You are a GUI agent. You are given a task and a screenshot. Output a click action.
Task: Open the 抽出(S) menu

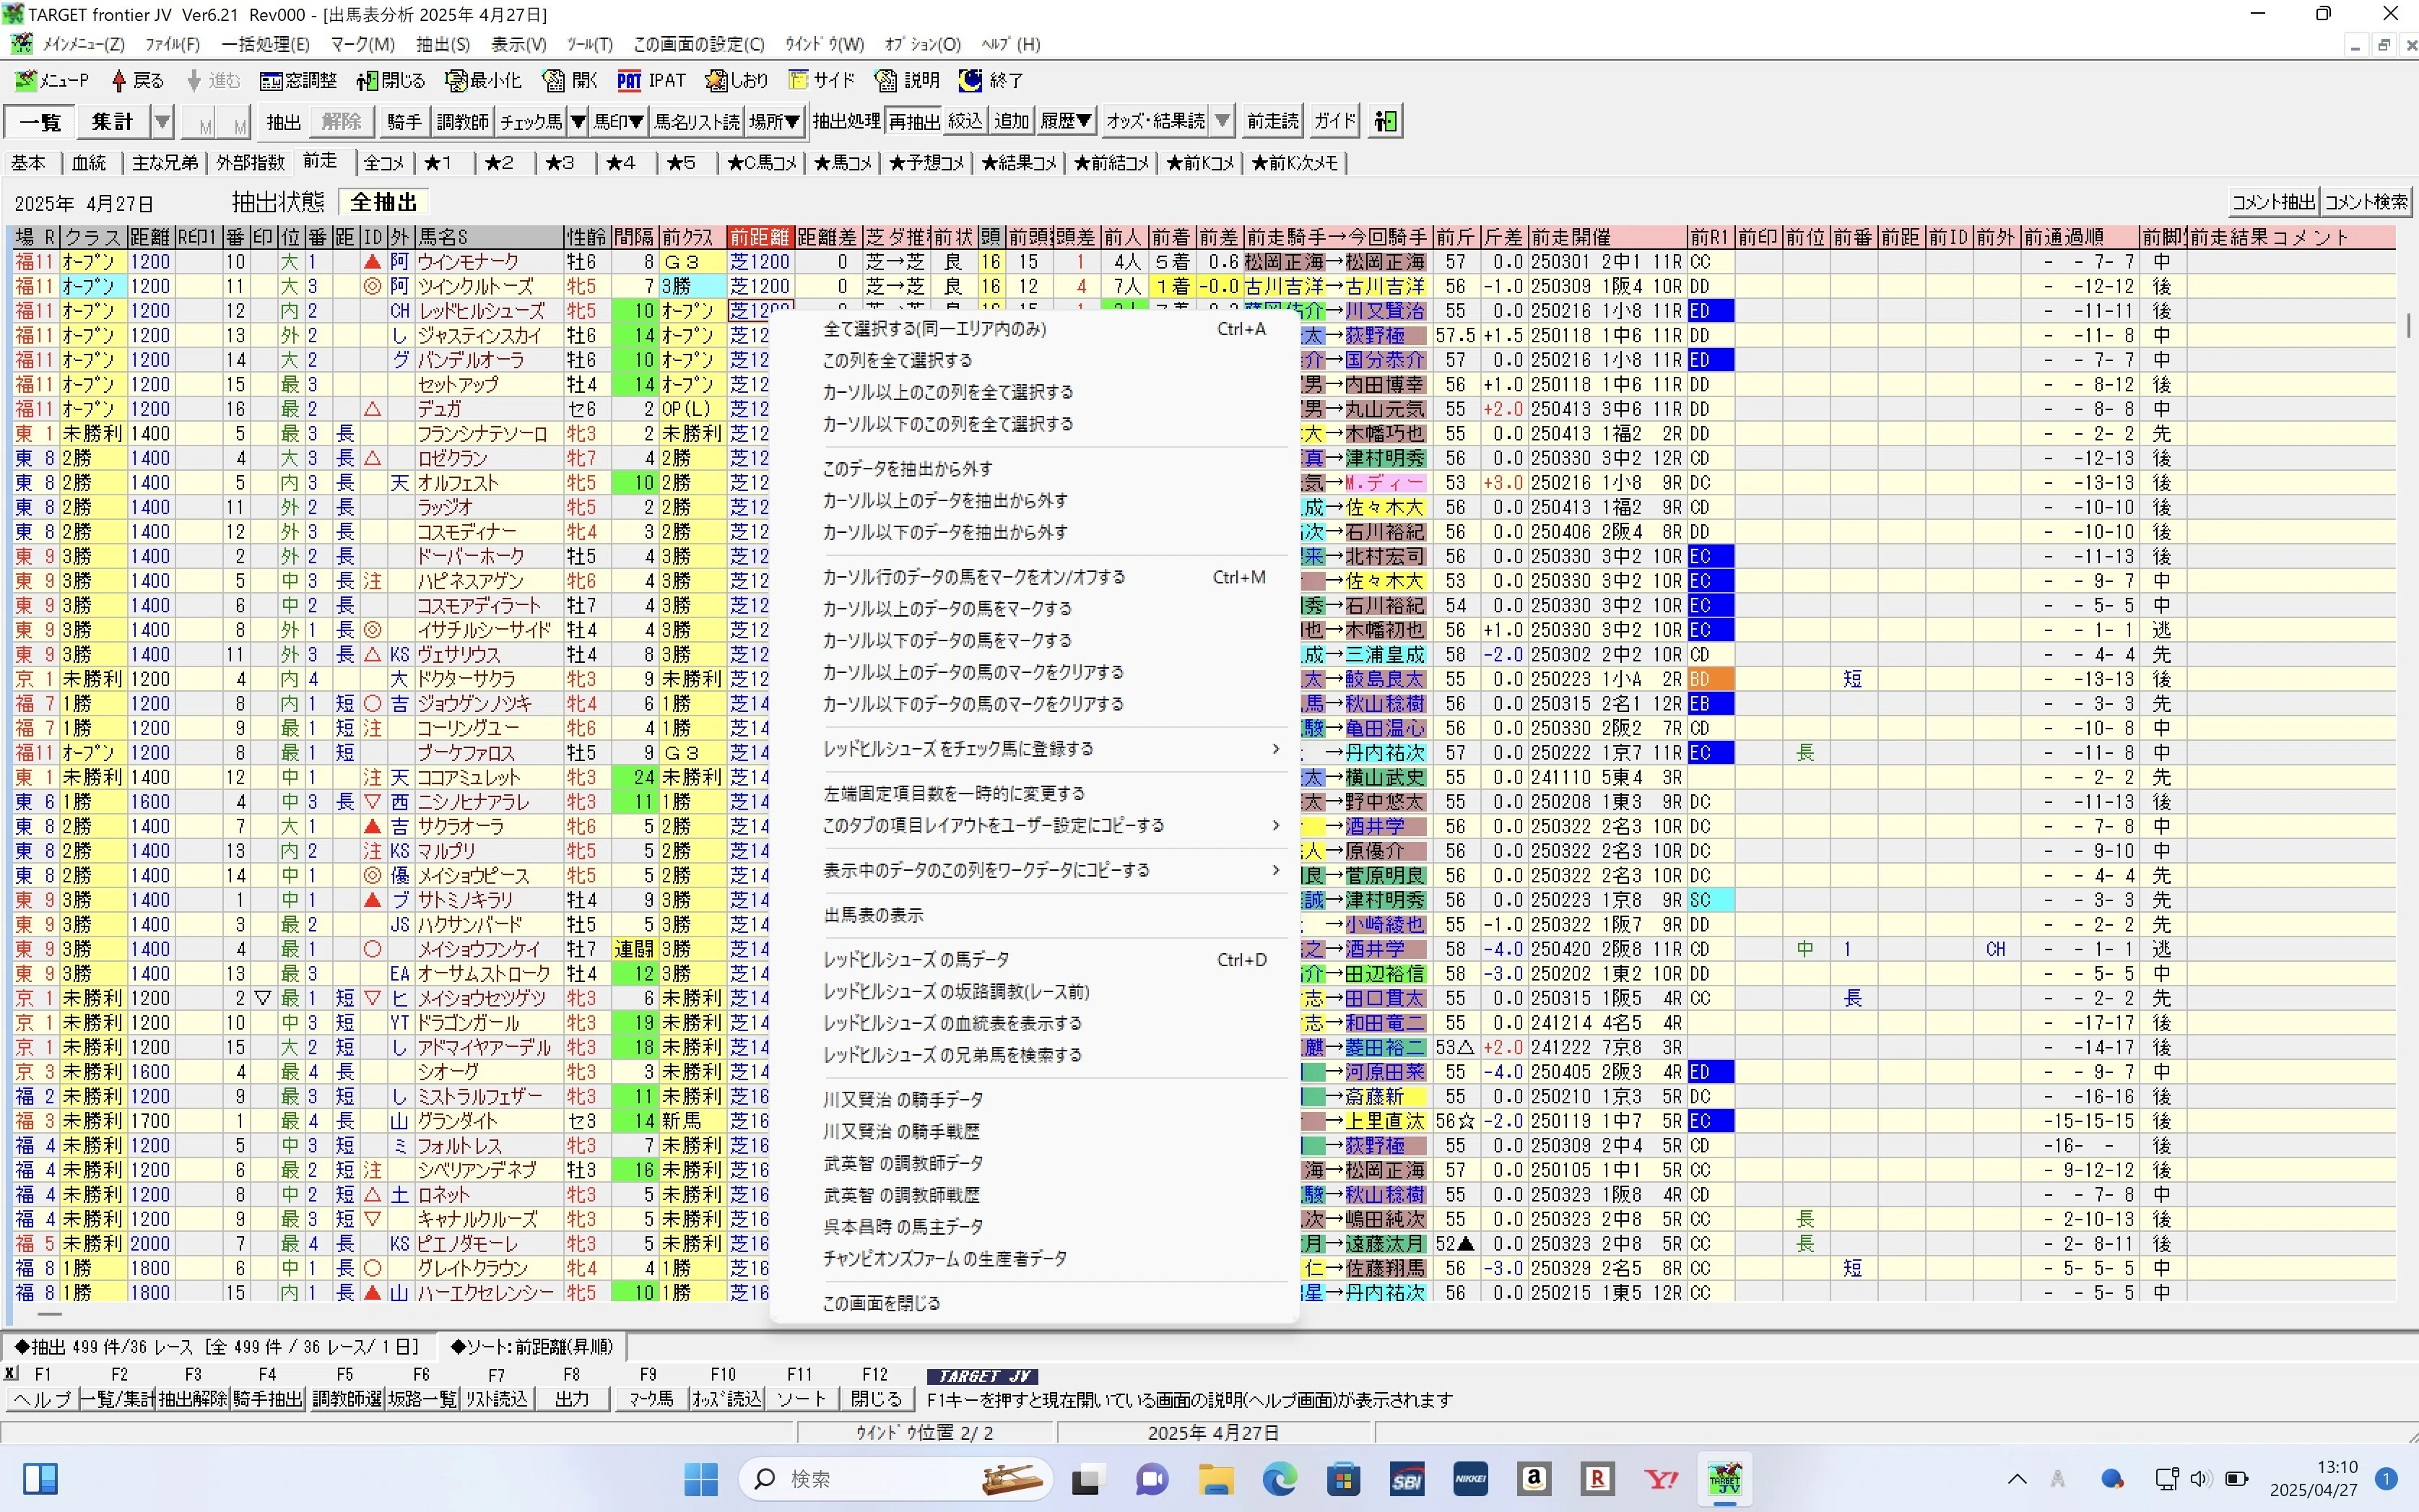442,44
